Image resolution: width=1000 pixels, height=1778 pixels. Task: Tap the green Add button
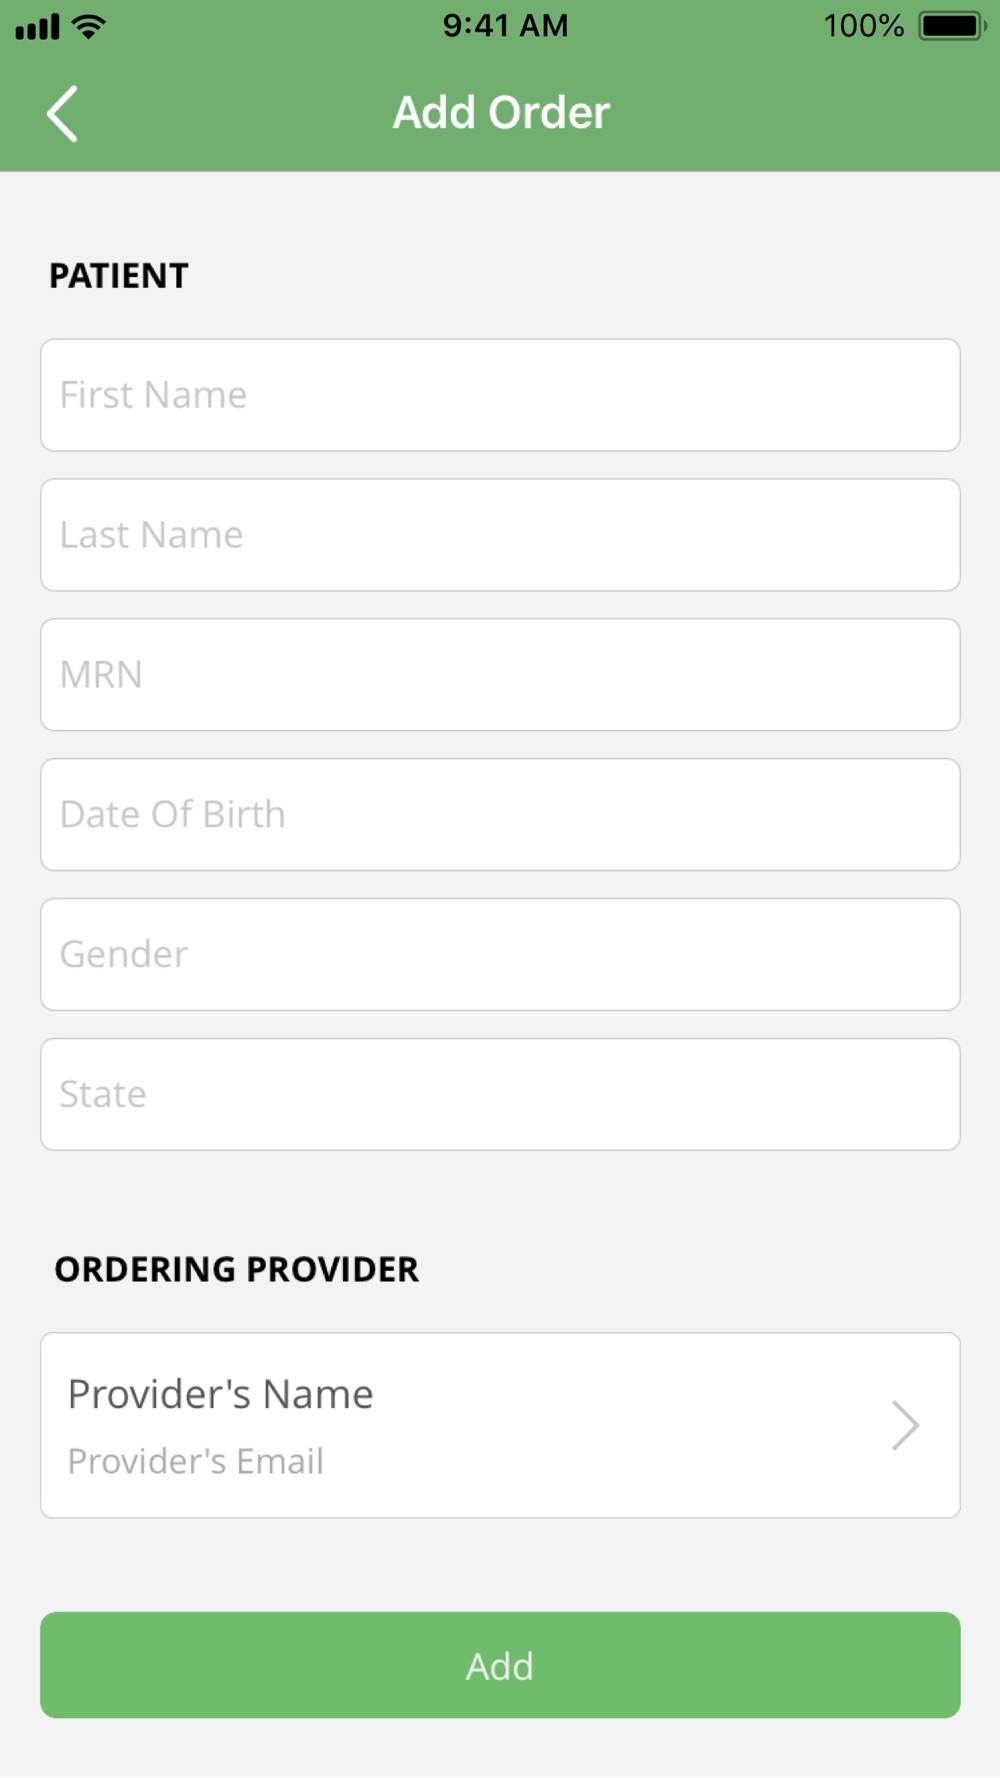tap(500, 1665)
